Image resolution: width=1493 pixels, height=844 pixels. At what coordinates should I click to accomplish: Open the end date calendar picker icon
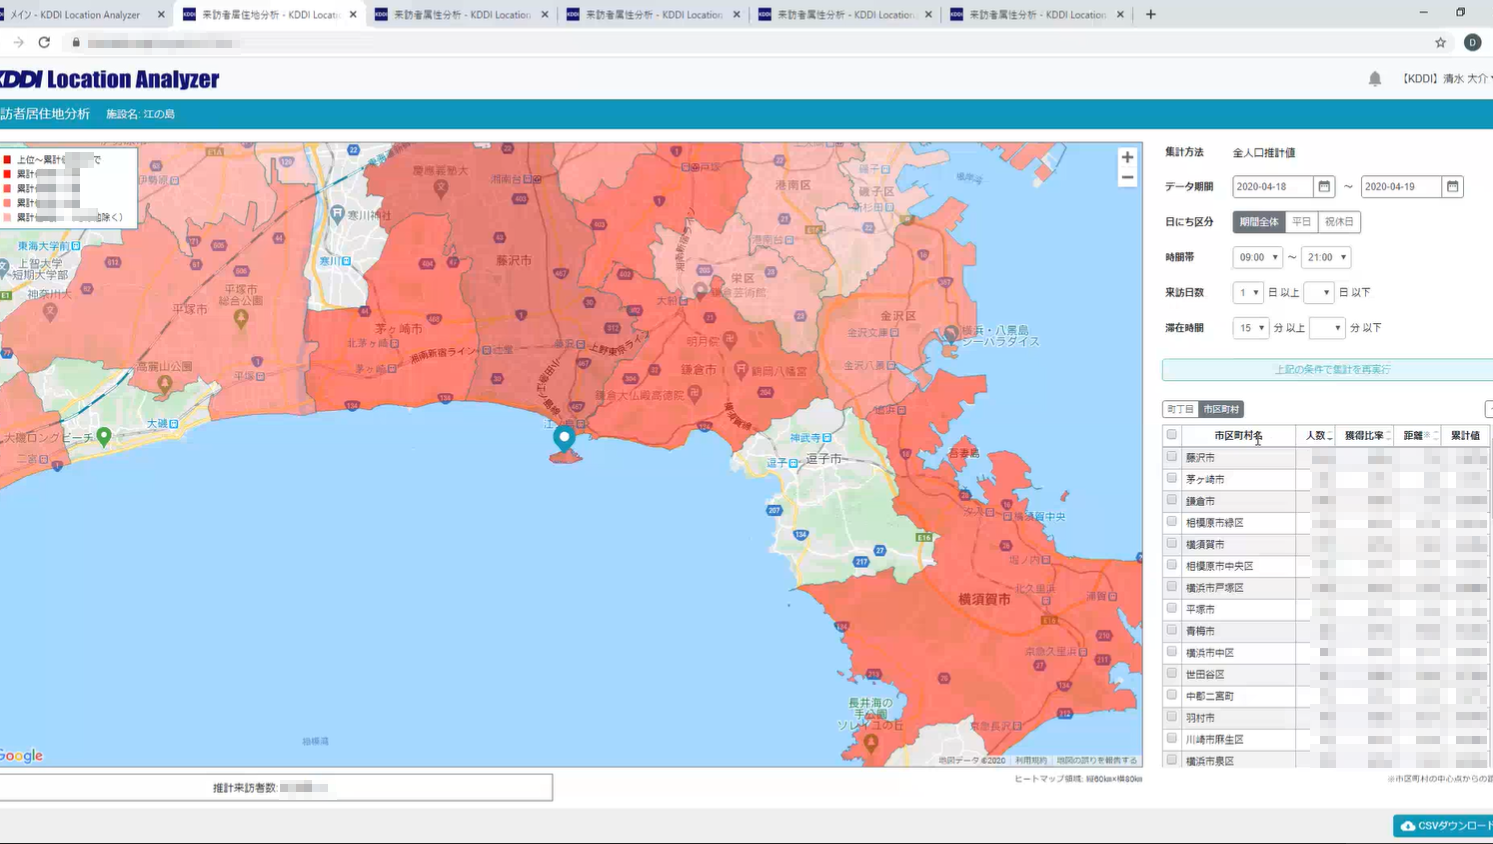click(1452, 186)
